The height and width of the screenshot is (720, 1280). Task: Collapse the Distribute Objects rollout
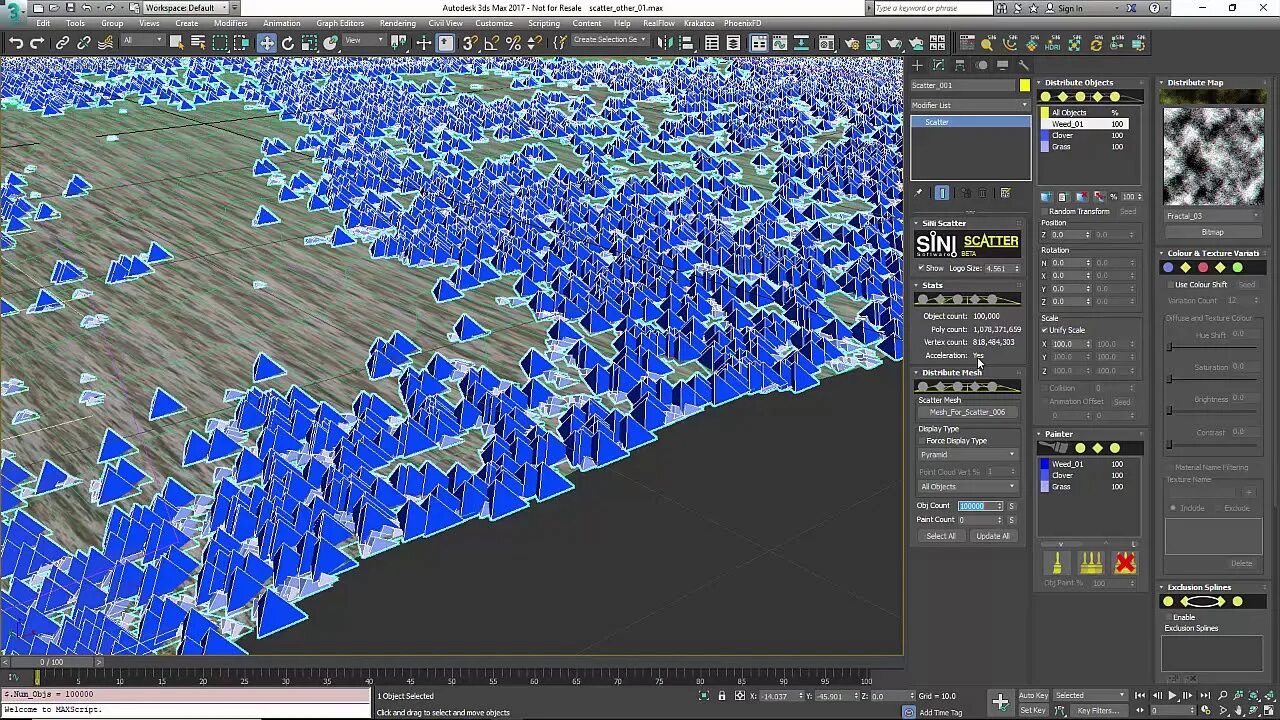1079,83
